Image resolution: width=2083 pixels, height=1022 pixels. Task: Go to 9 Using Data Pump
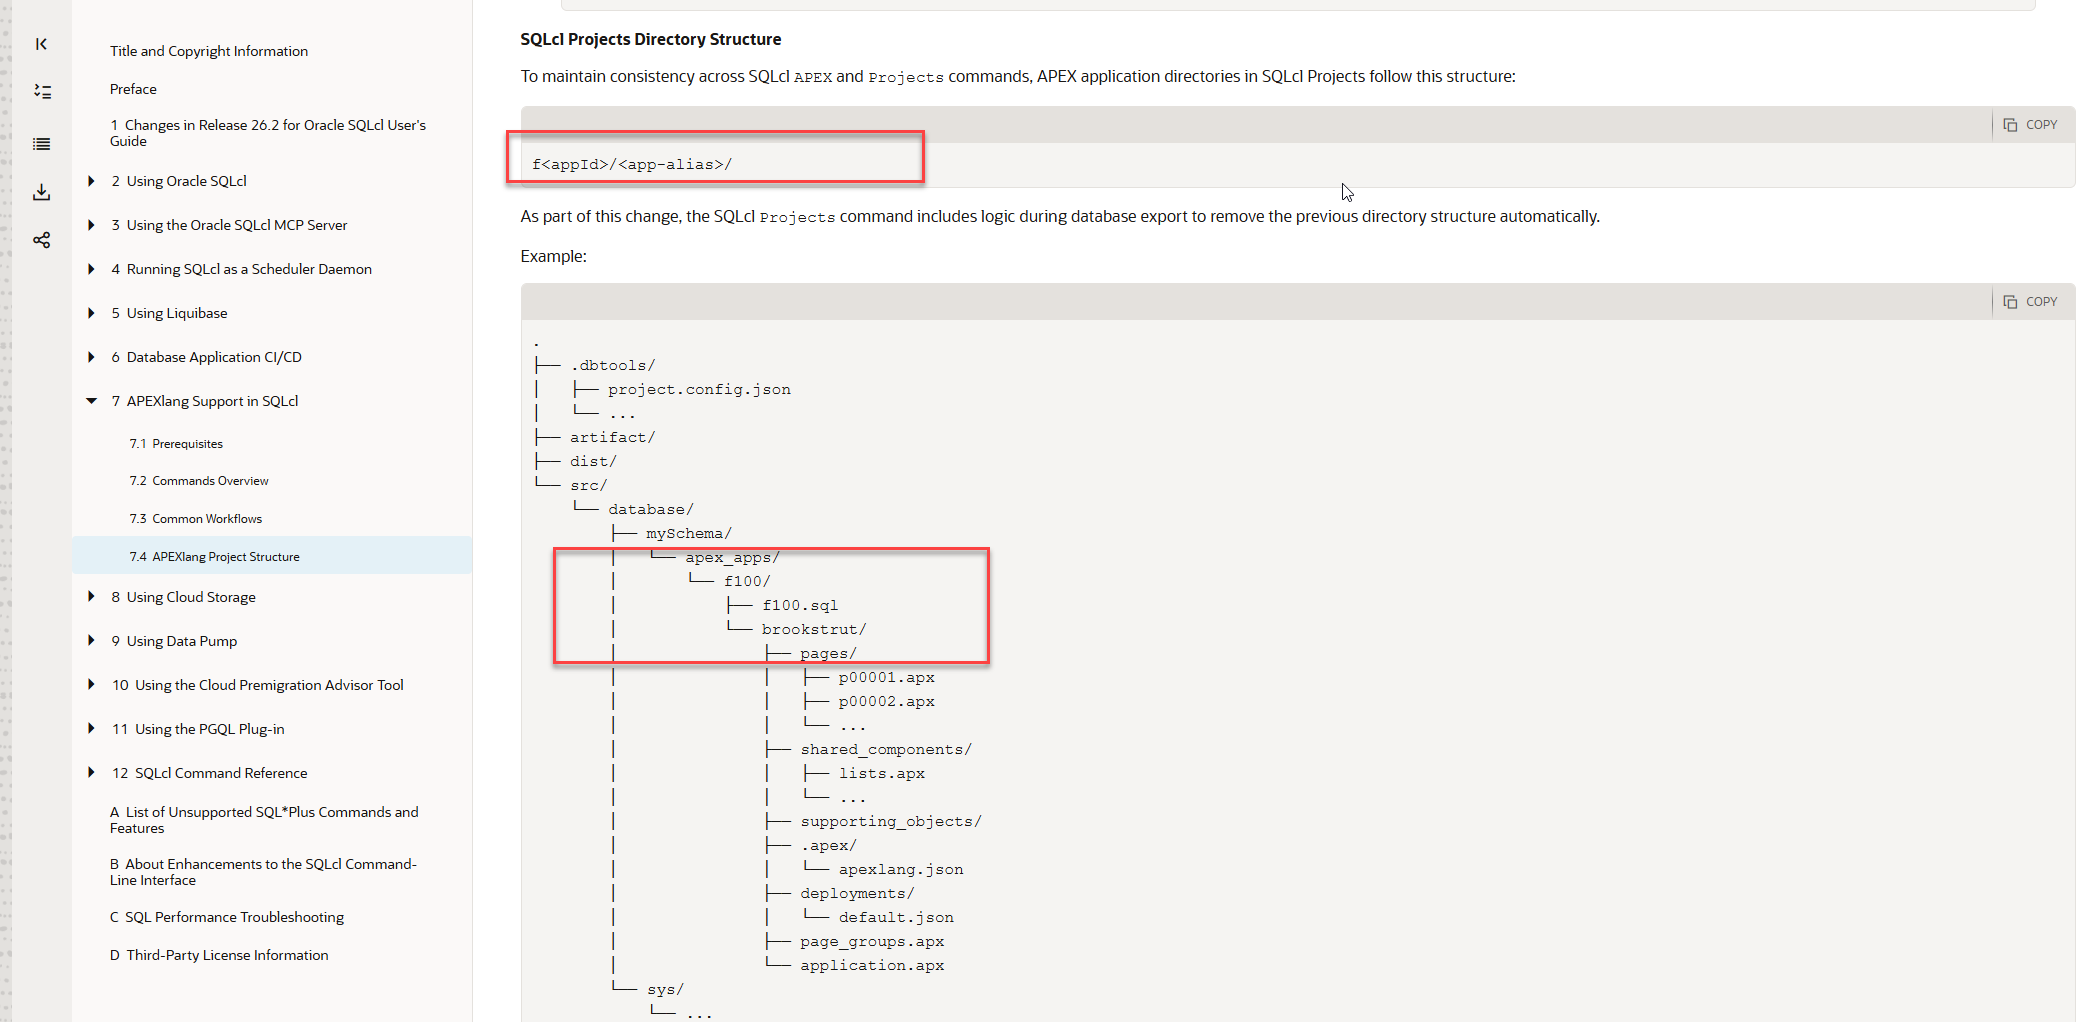coord(174,641)
